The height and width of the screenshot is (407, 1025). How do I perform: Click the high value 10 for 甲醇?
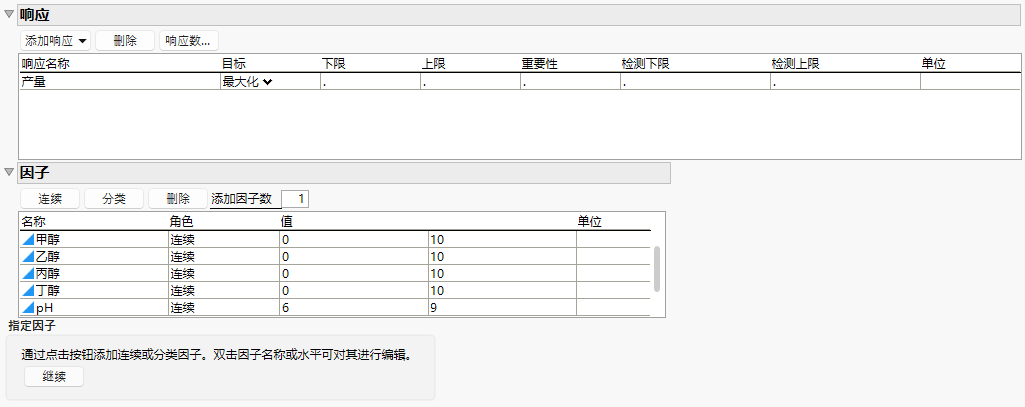501,240
